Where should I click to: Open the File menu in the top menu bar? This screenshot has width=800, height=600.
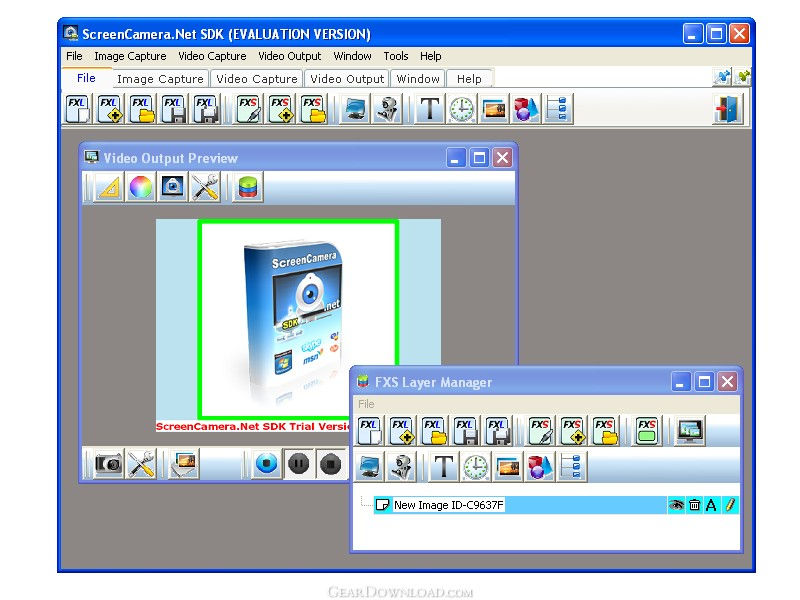pos(74,56)
